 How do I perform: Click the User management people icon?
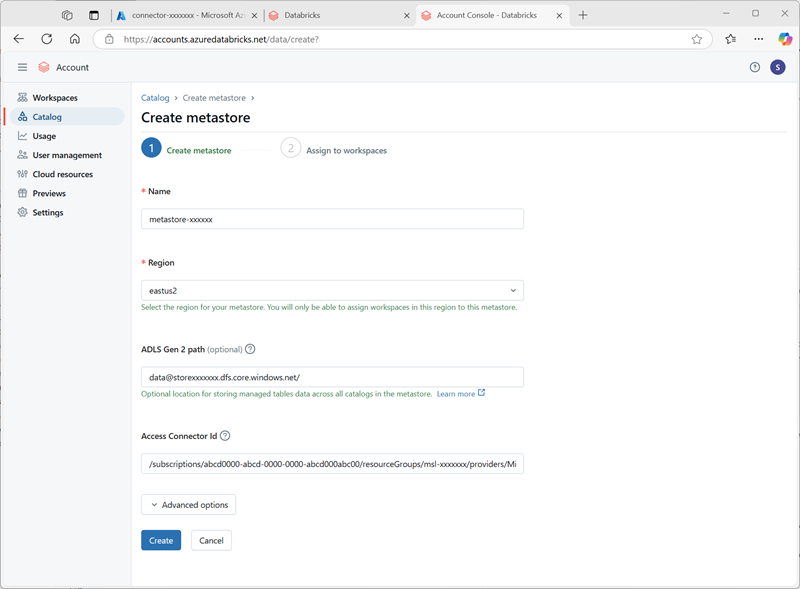point(22,155)
